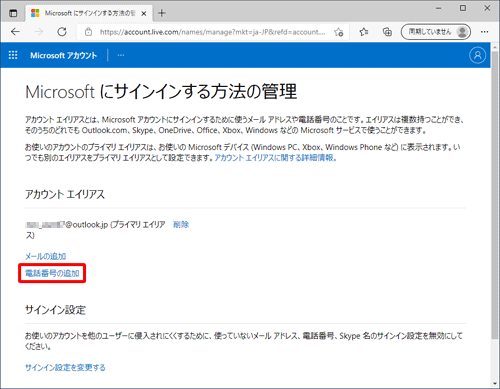Click the account.live.com address bar
Image resolution: width=500 pixels, height=389 pixels.
point(212,32)
